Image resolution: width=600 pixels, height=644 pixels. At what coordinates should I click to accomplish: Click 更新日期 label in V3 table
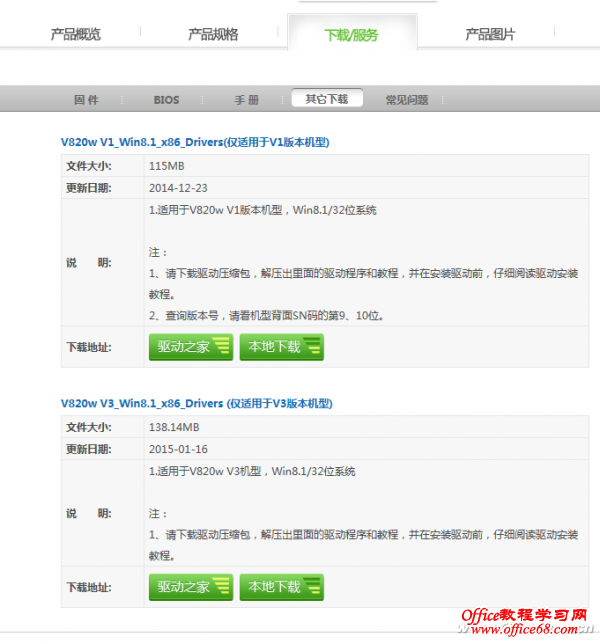click(89, 449)
